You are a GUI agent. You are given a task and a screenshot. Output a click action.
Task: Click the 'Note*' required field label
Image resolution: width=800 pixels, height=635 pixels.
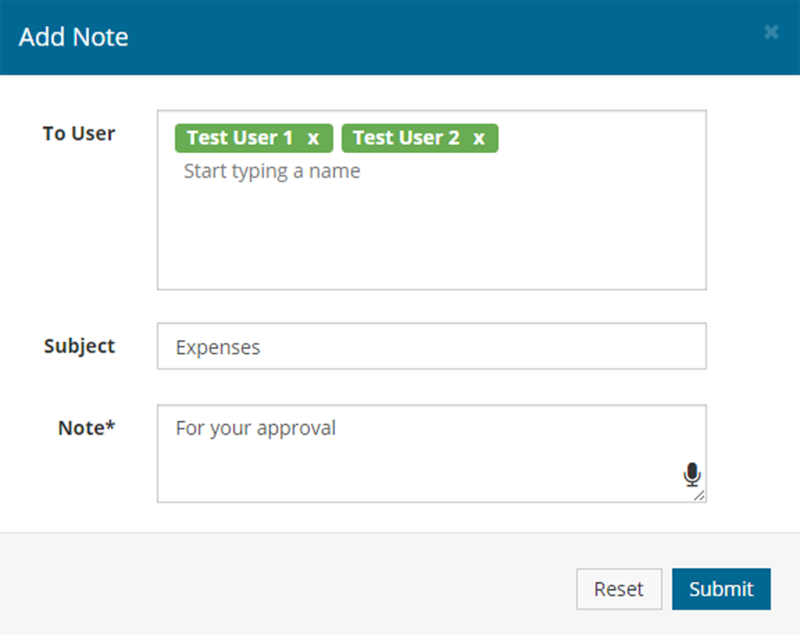coord(87,428)
